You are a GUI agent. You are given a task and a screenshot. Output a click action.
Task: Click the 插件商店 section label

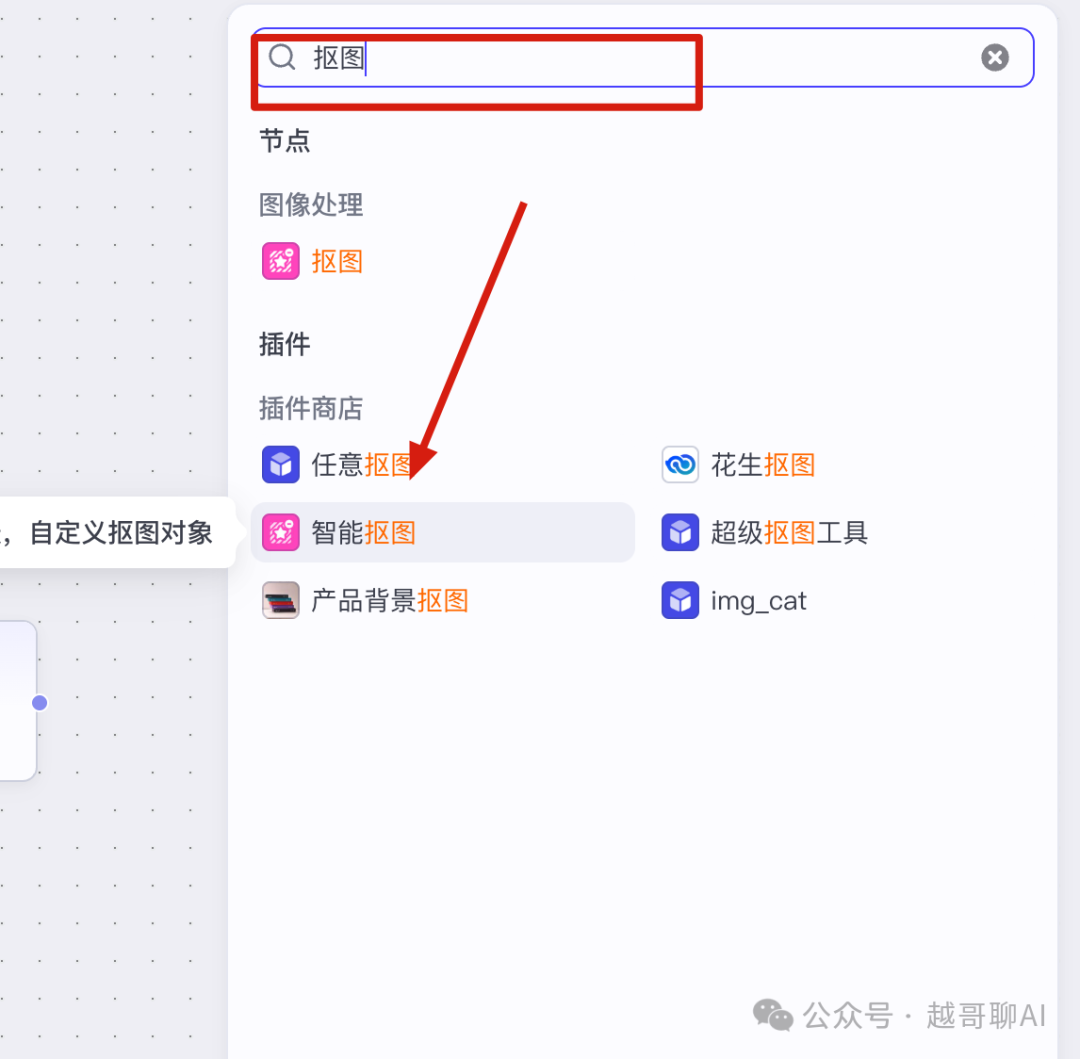[x=311, y=408]
